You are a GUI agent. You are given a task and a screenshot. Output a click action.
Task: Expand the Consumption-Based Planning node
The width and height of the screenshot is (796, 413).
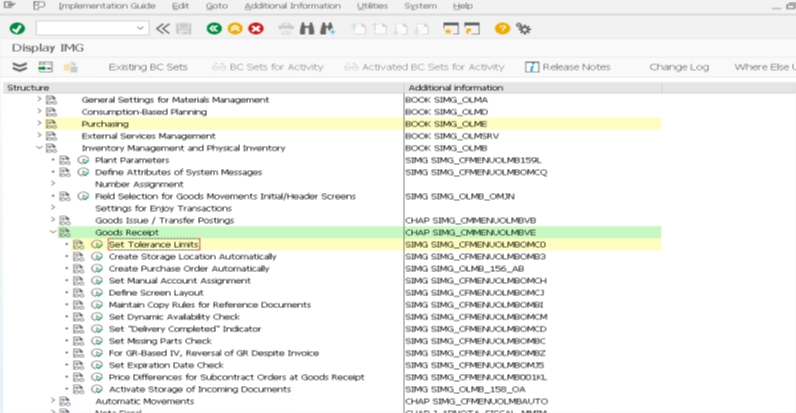point(39,112)
